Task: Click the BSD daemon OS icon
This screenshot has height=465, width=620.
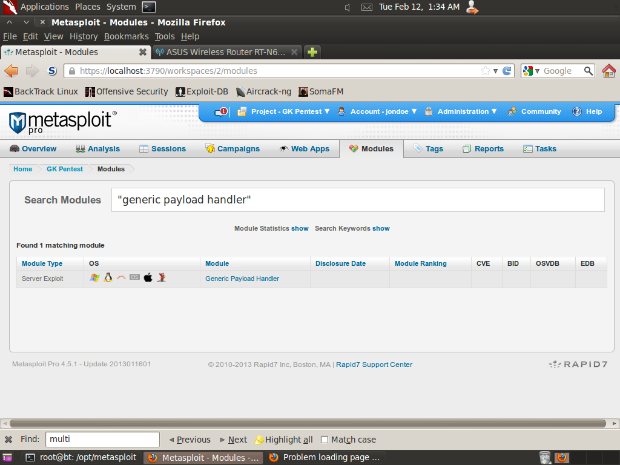Action: tap(161, 278)
